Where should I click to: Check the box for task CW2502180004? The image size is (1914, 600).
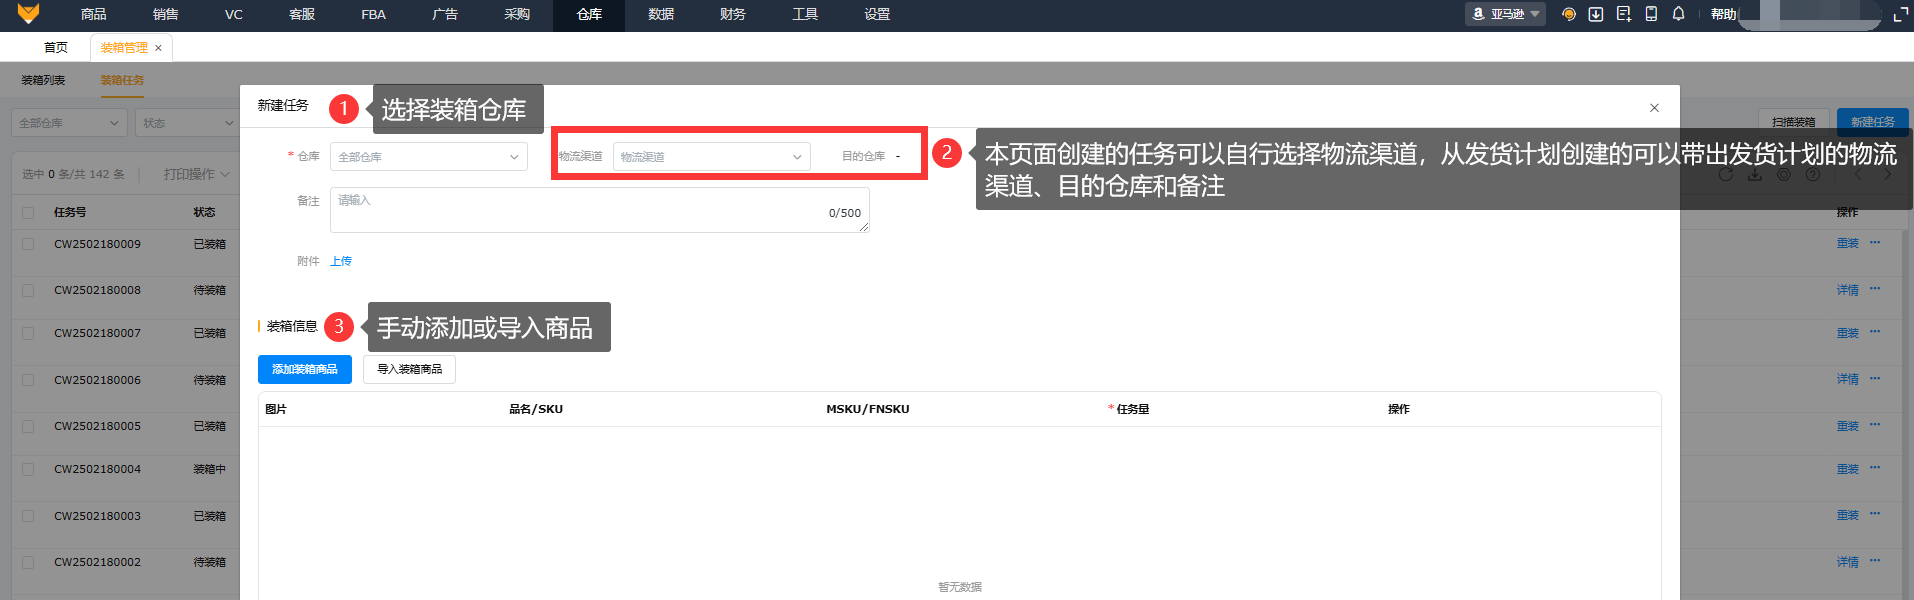click(x=28, y=469)
